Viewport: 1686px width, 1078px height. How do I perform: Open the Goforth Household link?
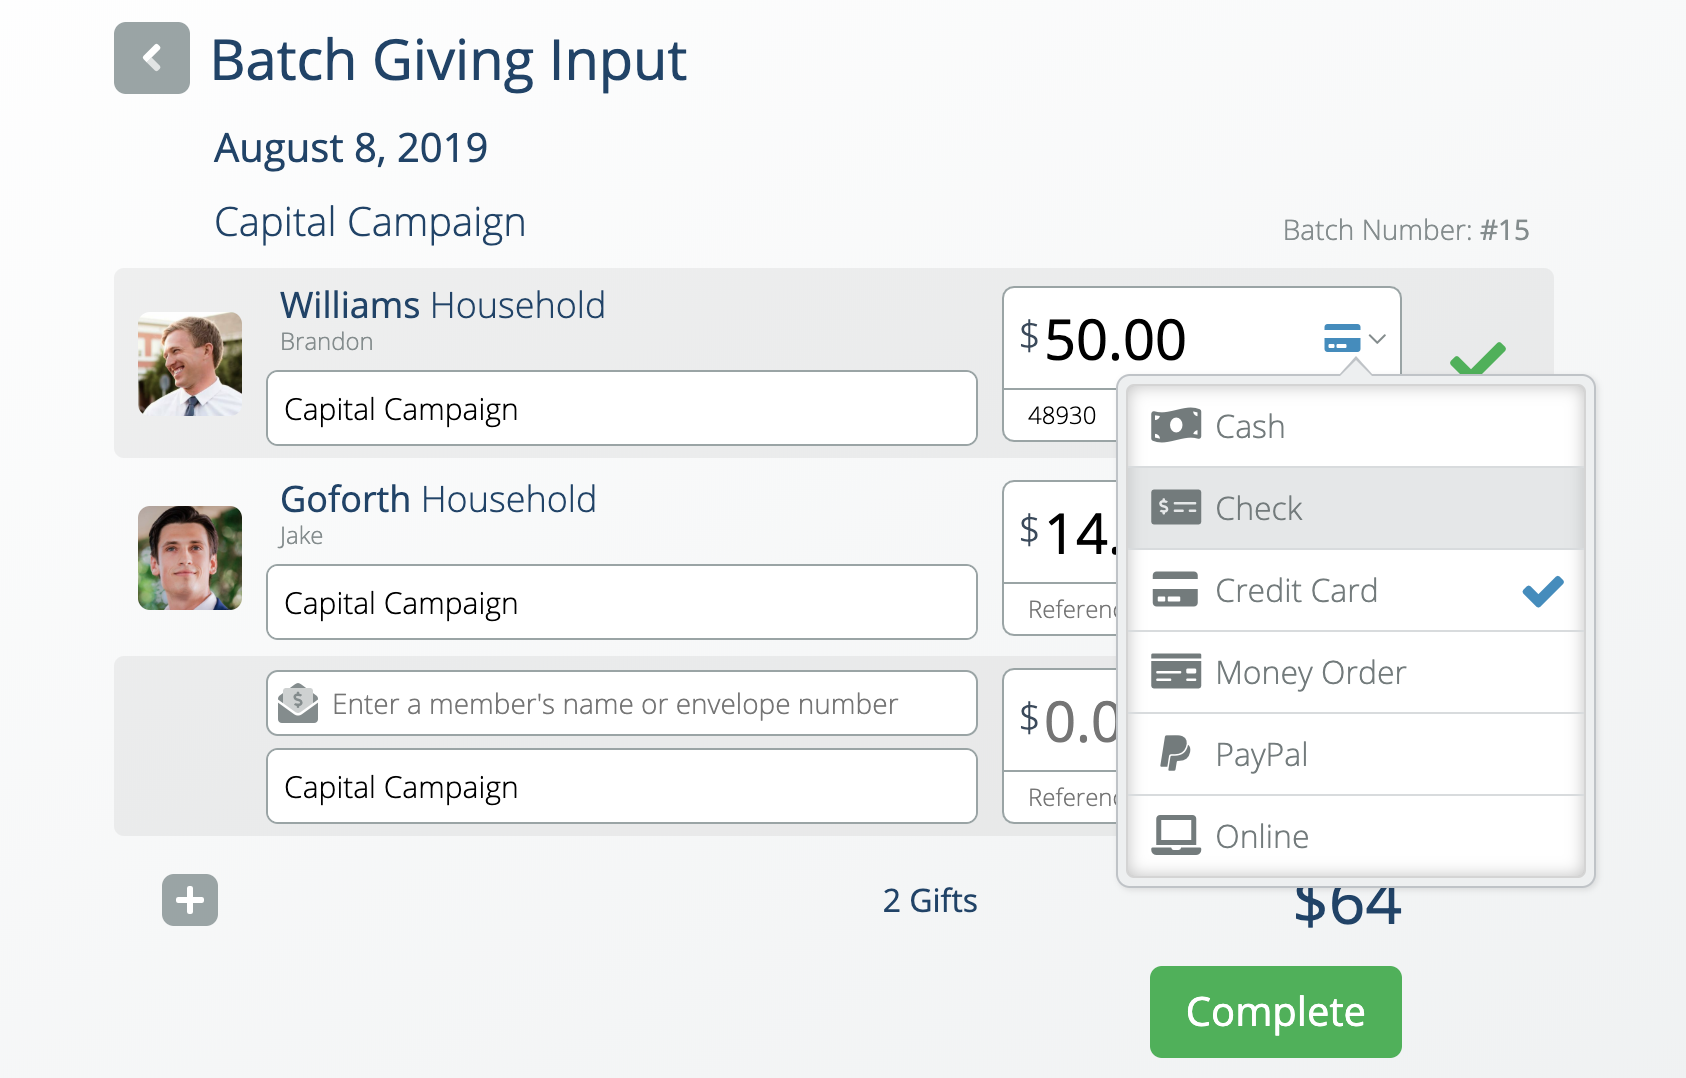point(438,499)
